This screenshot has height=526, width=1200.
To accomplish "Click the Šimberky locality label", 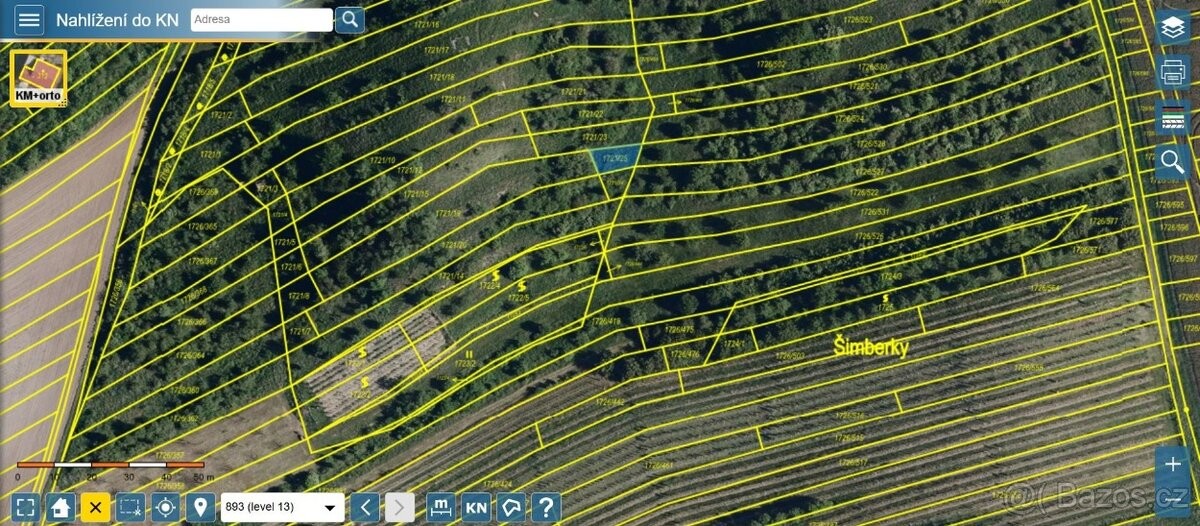I will [x=871, y=348].
